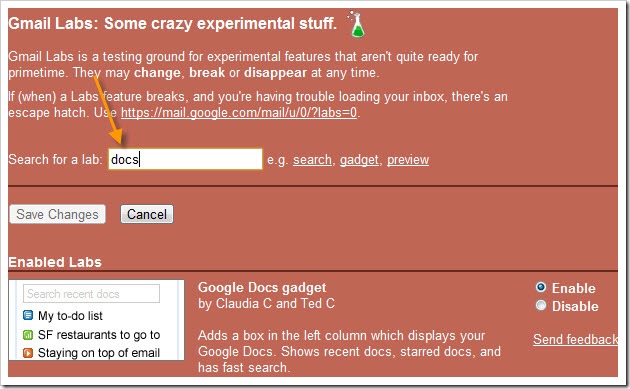Screen dimensions: 630x389
Task: Click the Cancel button
Action: (147, 214)
